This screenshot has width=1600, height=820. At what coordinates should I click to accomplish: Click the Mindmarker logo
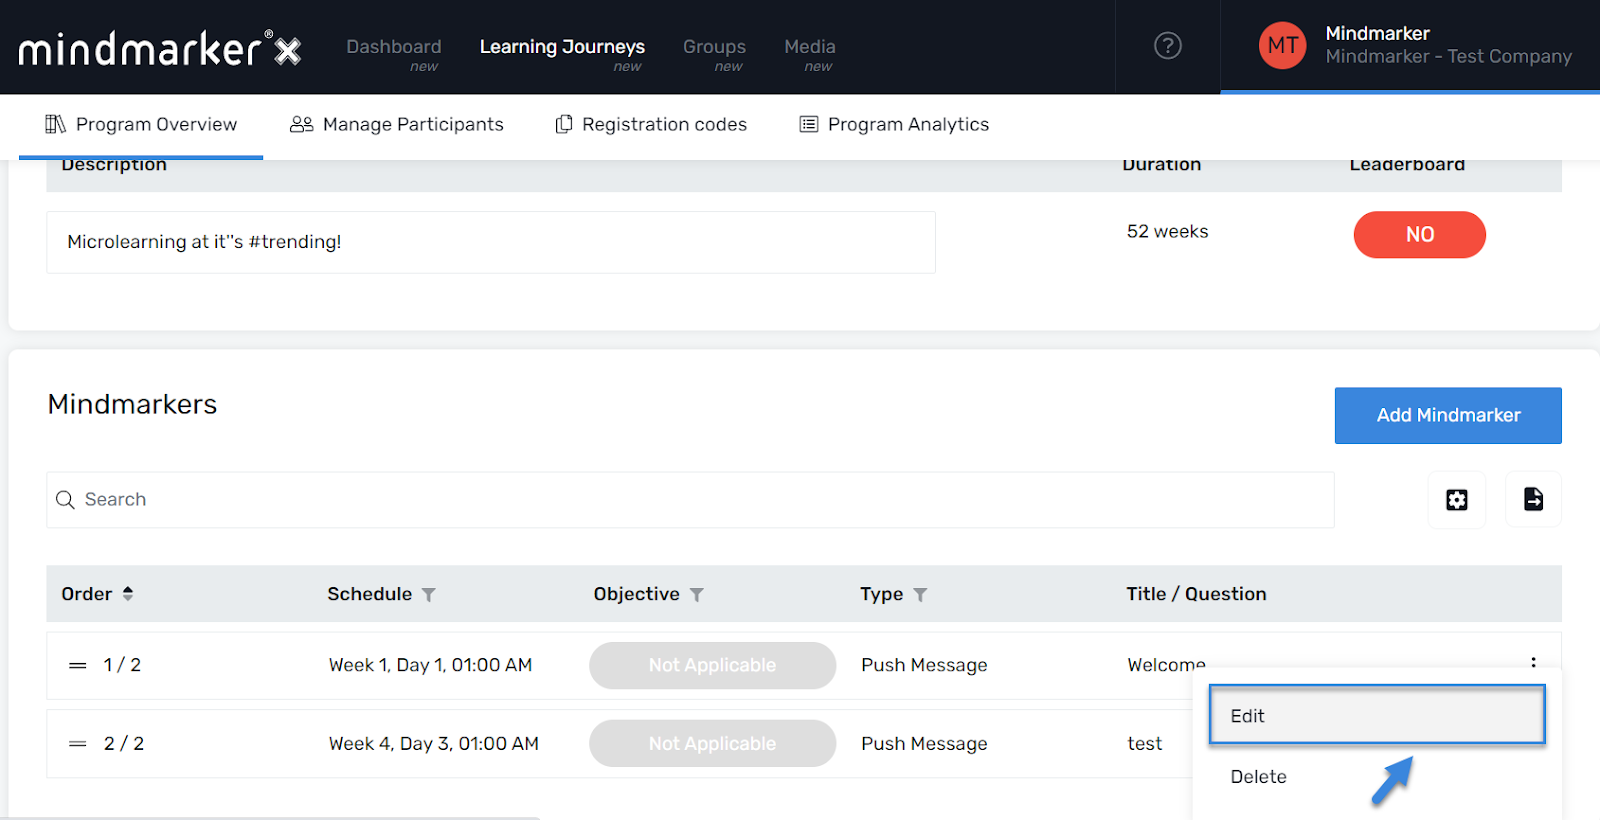point(160,48)
